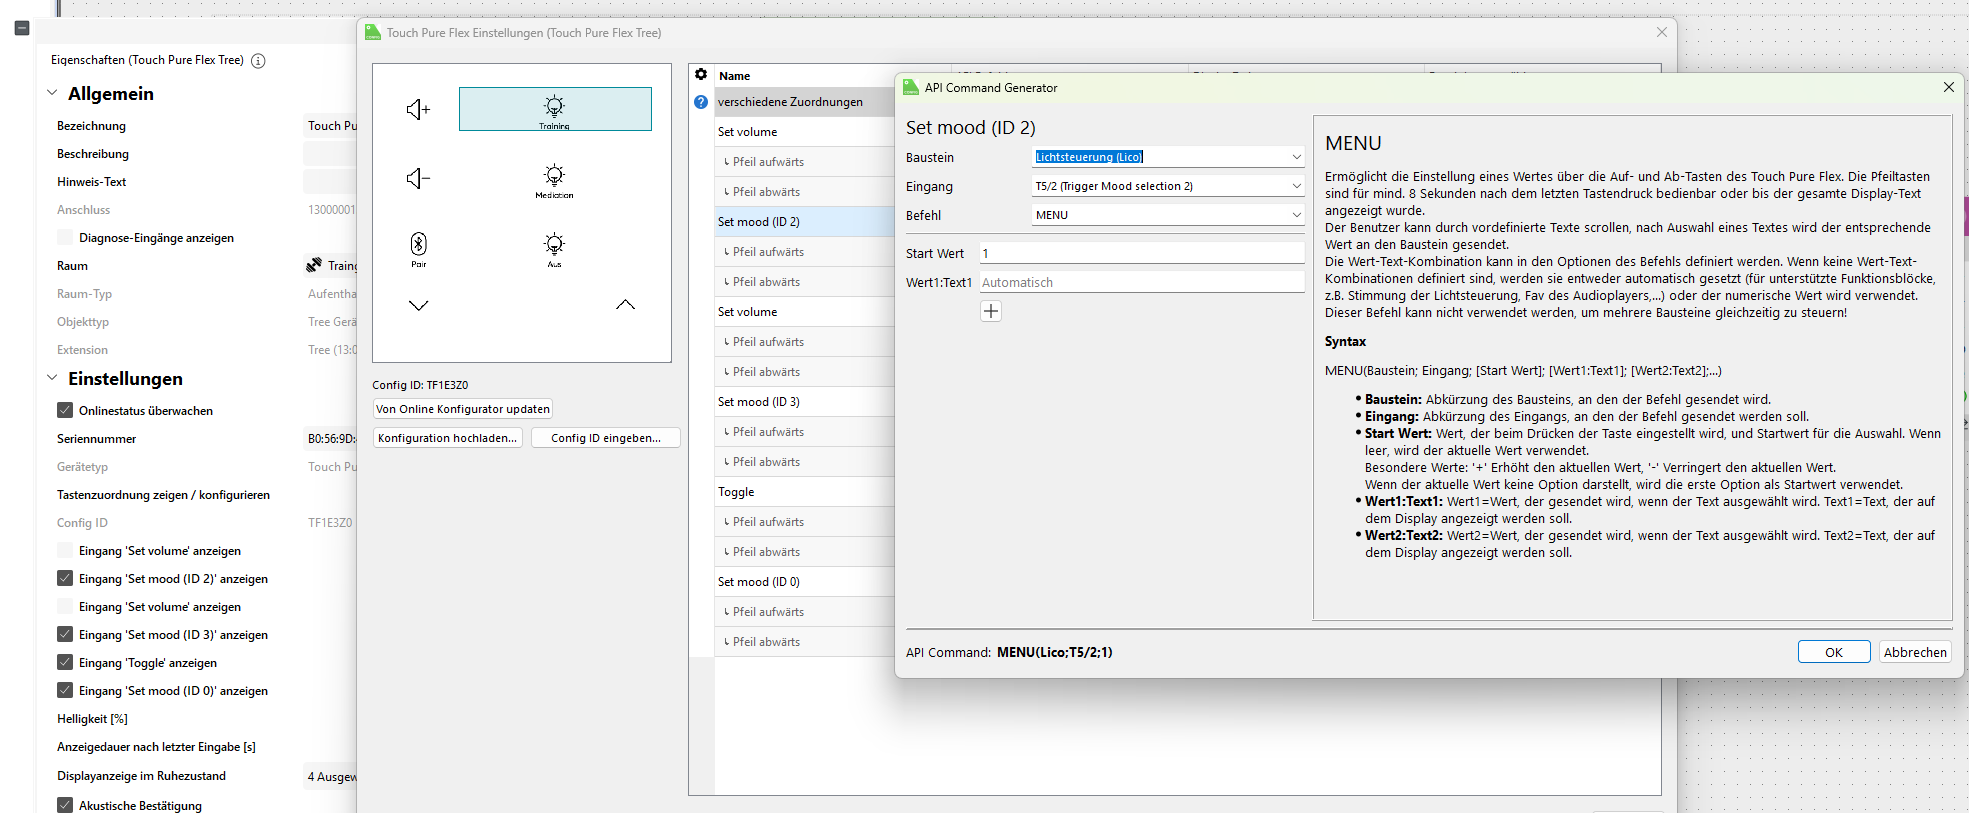Click the Bluetooth Pair icon

coord(418,245)
